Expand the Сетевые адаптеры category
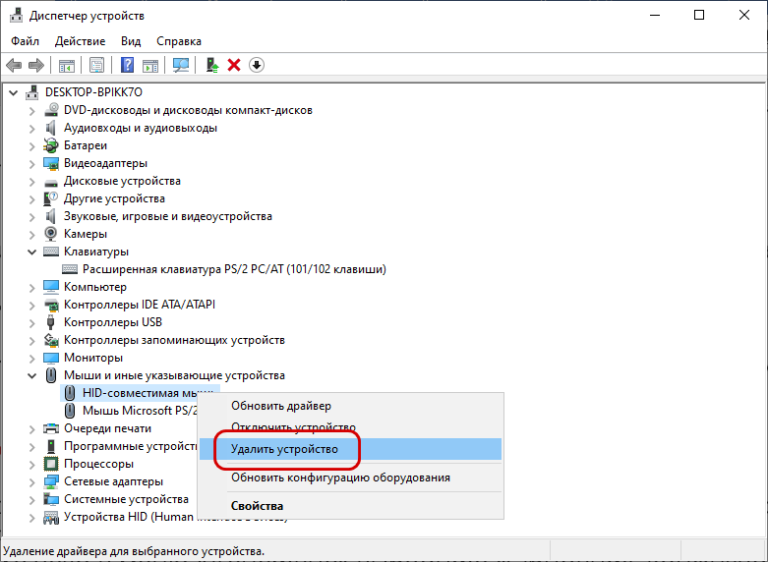Image resolution: width=768 pixels, height=562 pixels. (32, 482)
